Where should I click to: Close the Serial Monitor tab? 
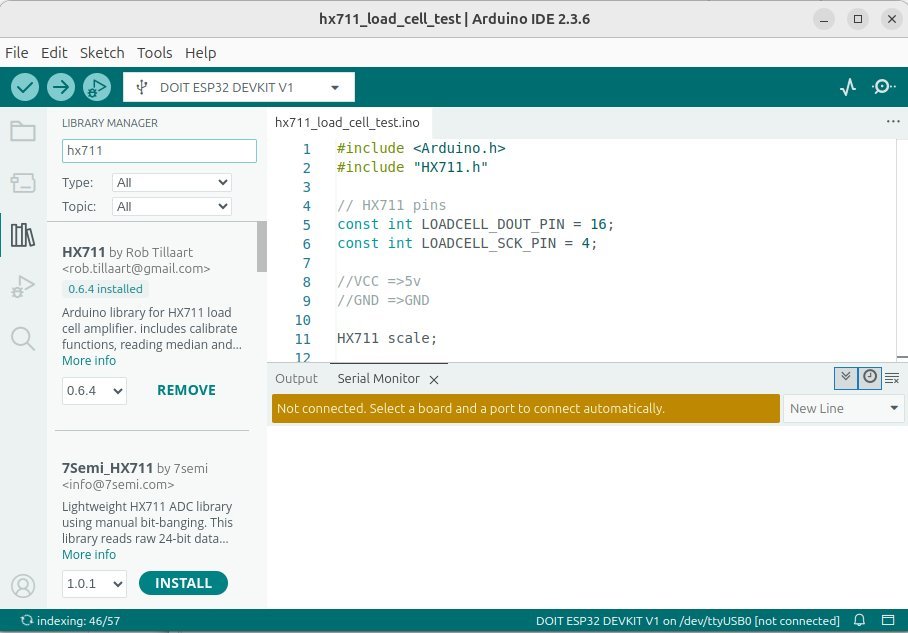click(x=434, y=379)
